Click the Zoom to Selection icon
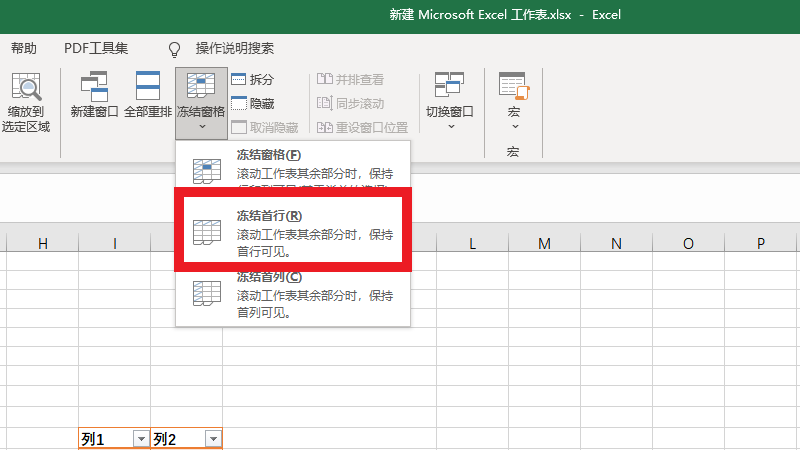Image resolution: width=800 pixels, height=450 pixels. coord(25,90)
